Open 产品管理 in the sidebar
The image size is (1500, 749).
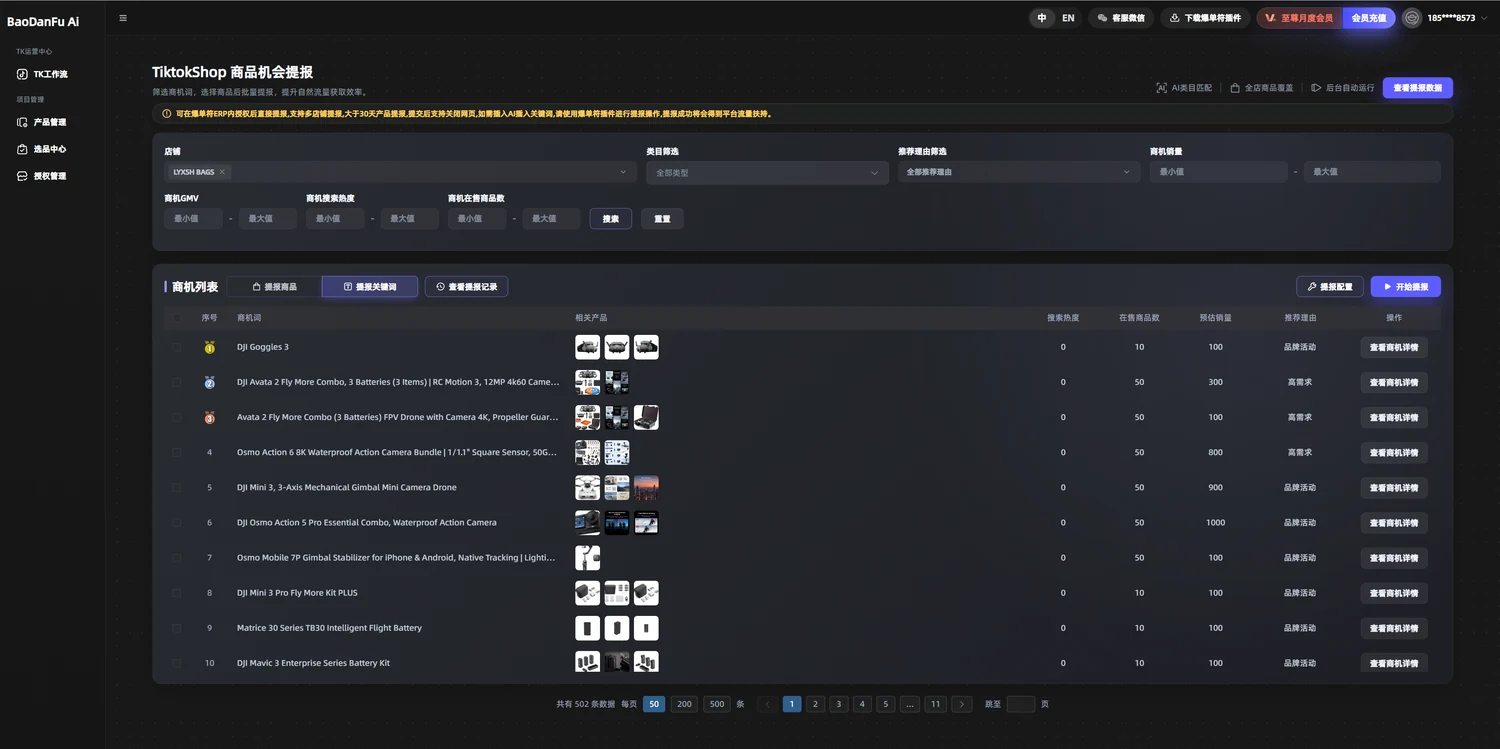click(x=43, y=122)
